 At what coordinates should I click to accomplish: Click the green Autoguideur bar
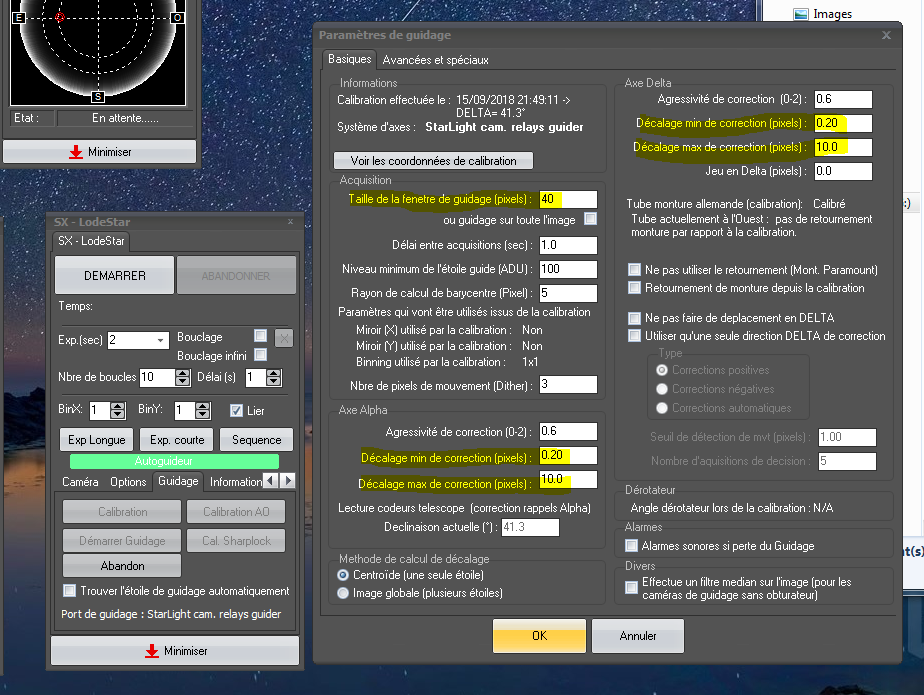[174, 461]
